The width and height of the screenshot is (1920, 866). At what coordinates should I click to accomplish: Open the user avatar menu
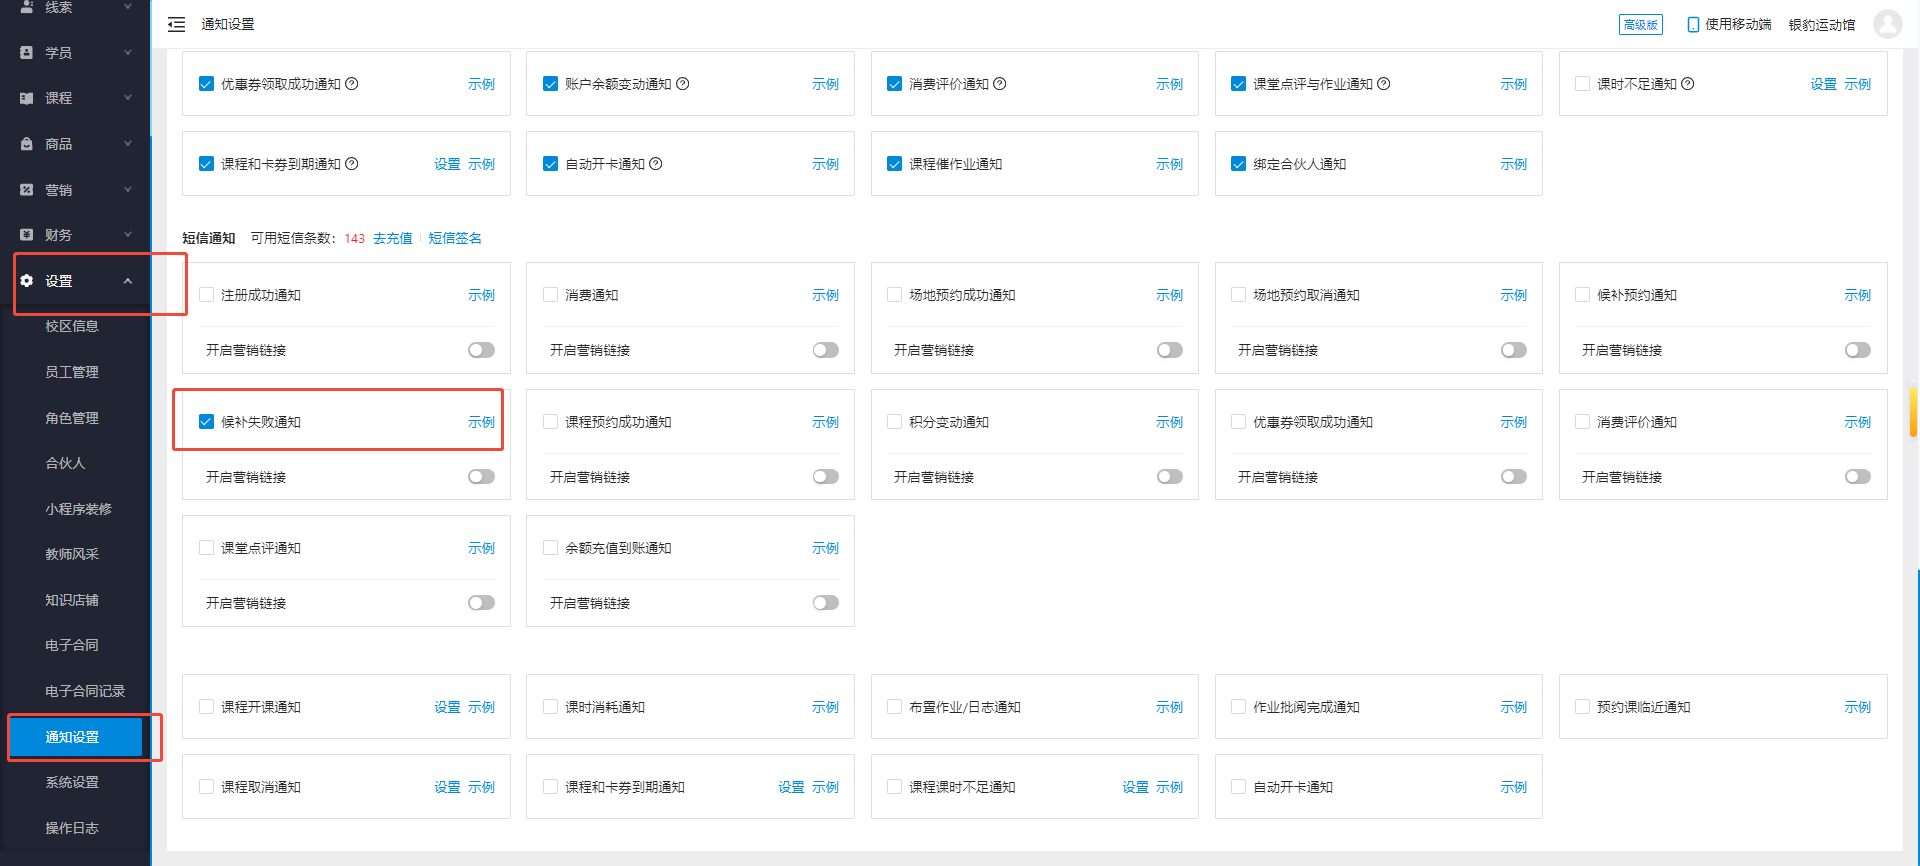(1887, 24)
